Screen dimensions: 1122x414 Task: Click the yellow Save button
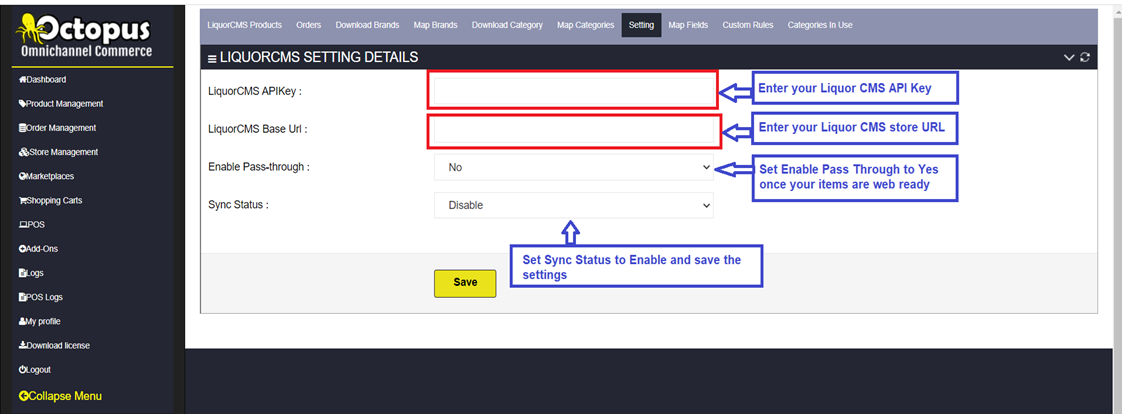465,282
